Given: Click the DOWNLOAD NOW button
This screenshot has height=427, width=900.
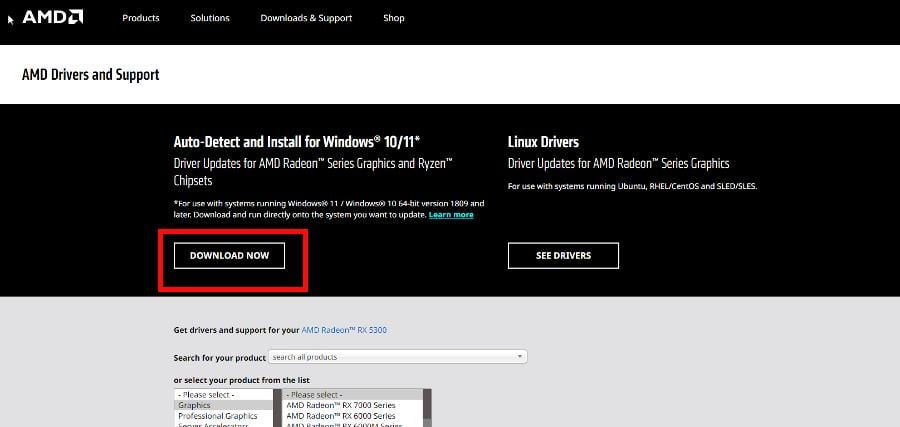Looking at the screenshot, I should [x=230, y=255].
